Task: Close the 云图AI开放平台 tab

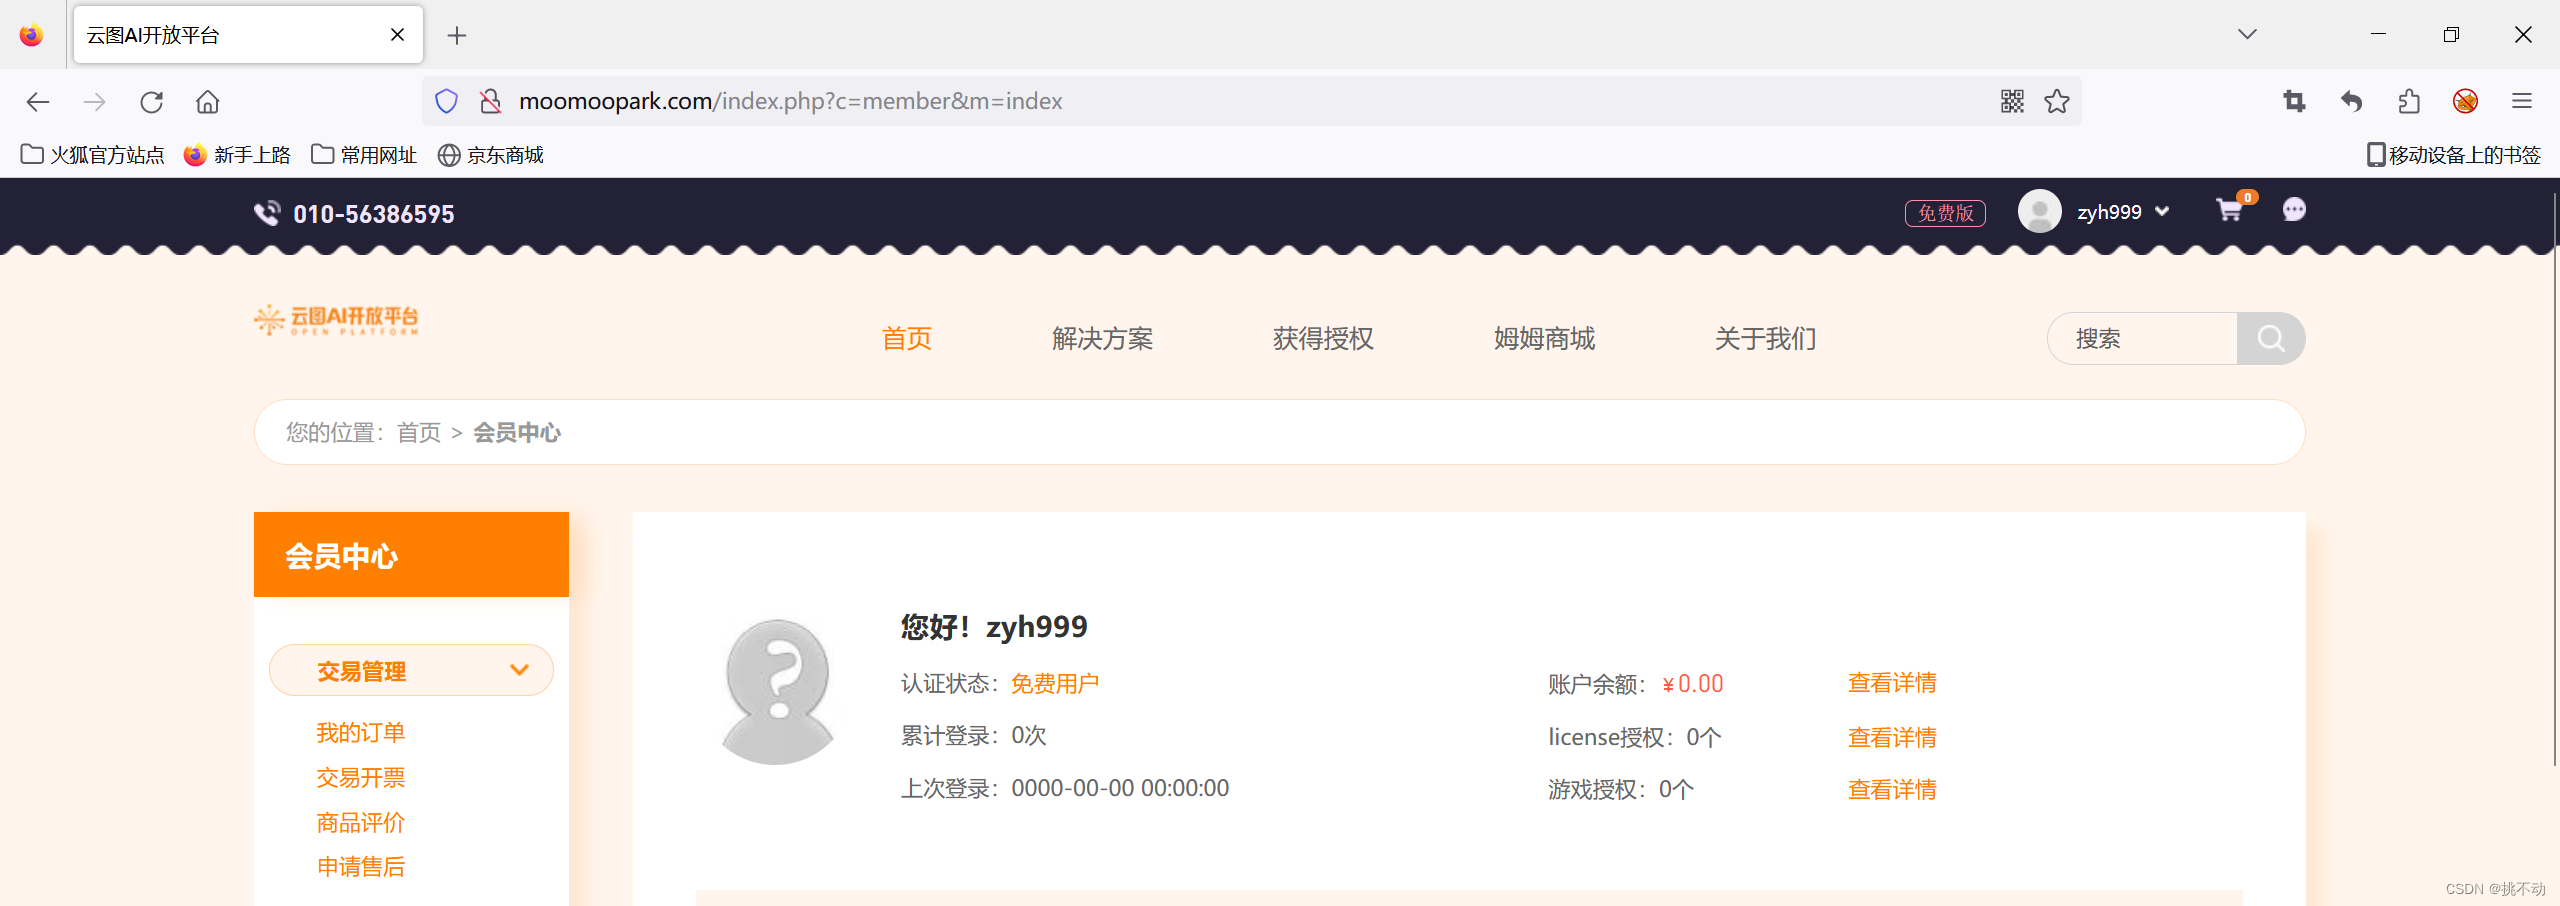Action: (397, 35)
